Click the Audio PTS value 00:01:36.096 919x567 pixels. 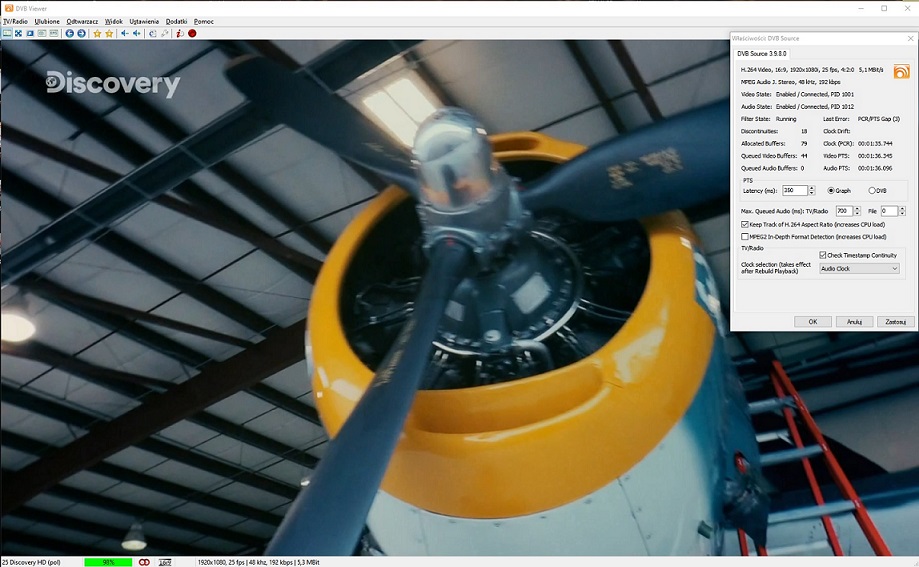tap(874, 168)
